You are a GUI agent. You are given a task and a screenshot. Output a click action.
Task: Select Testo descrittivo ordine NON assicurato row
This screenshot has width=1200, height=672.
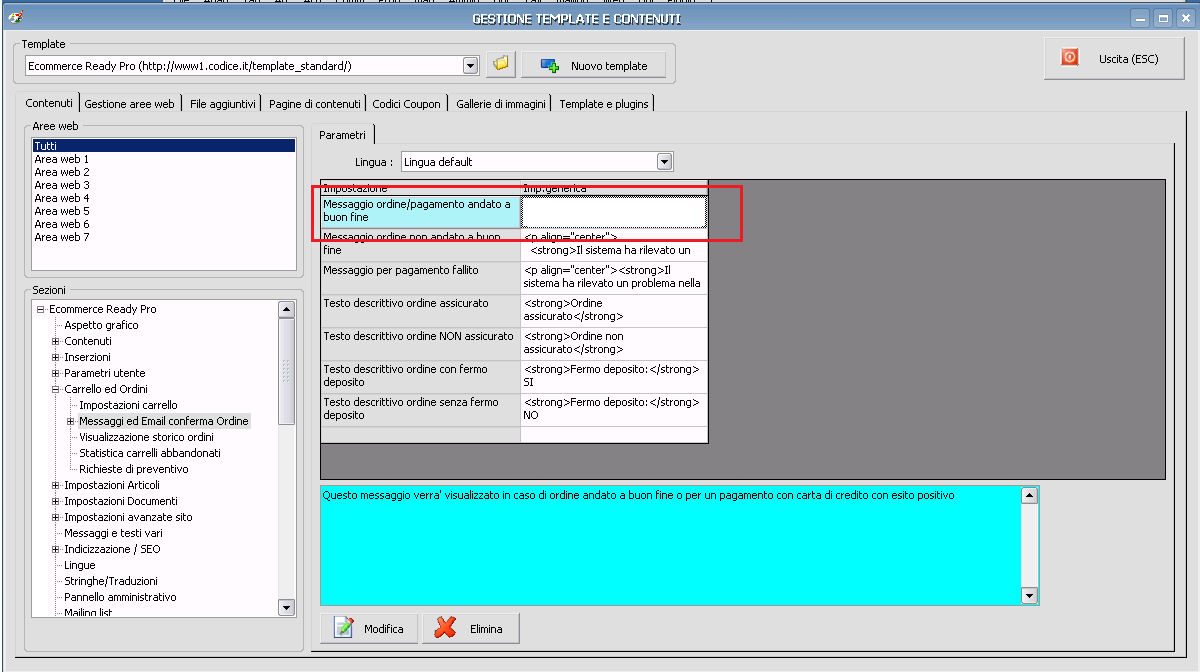[x=420, y=344]
